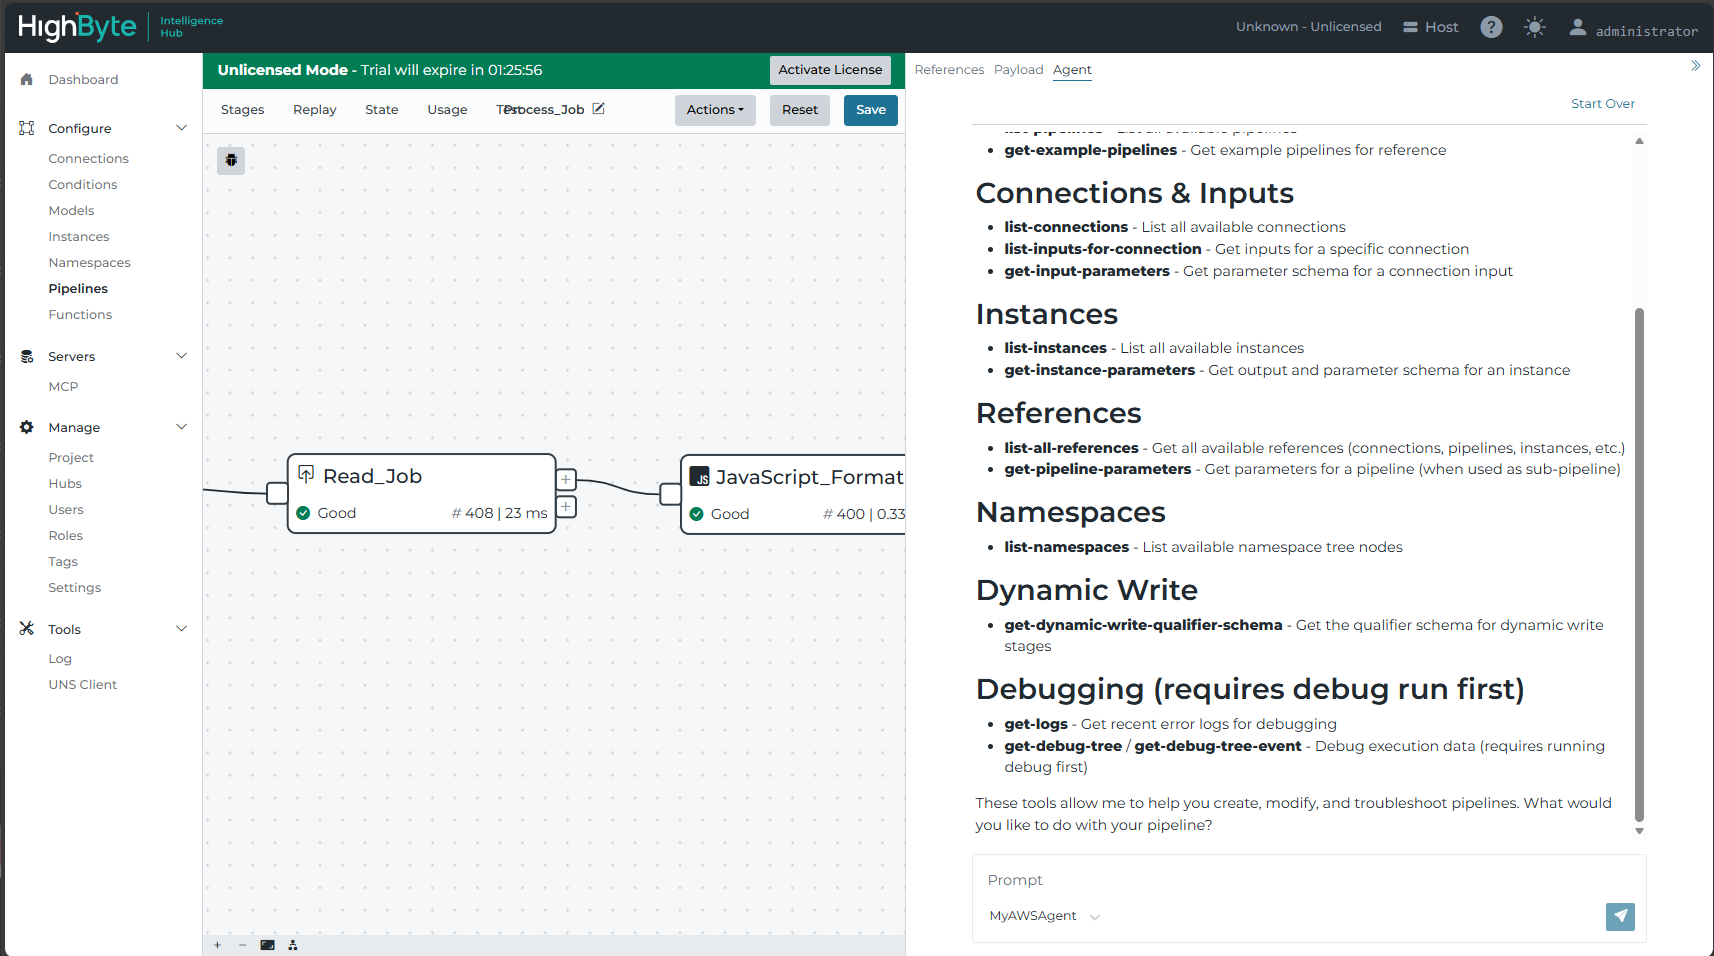The image size is (1714, 956).
Task: Click the Save button
Action: click(870, 110)
